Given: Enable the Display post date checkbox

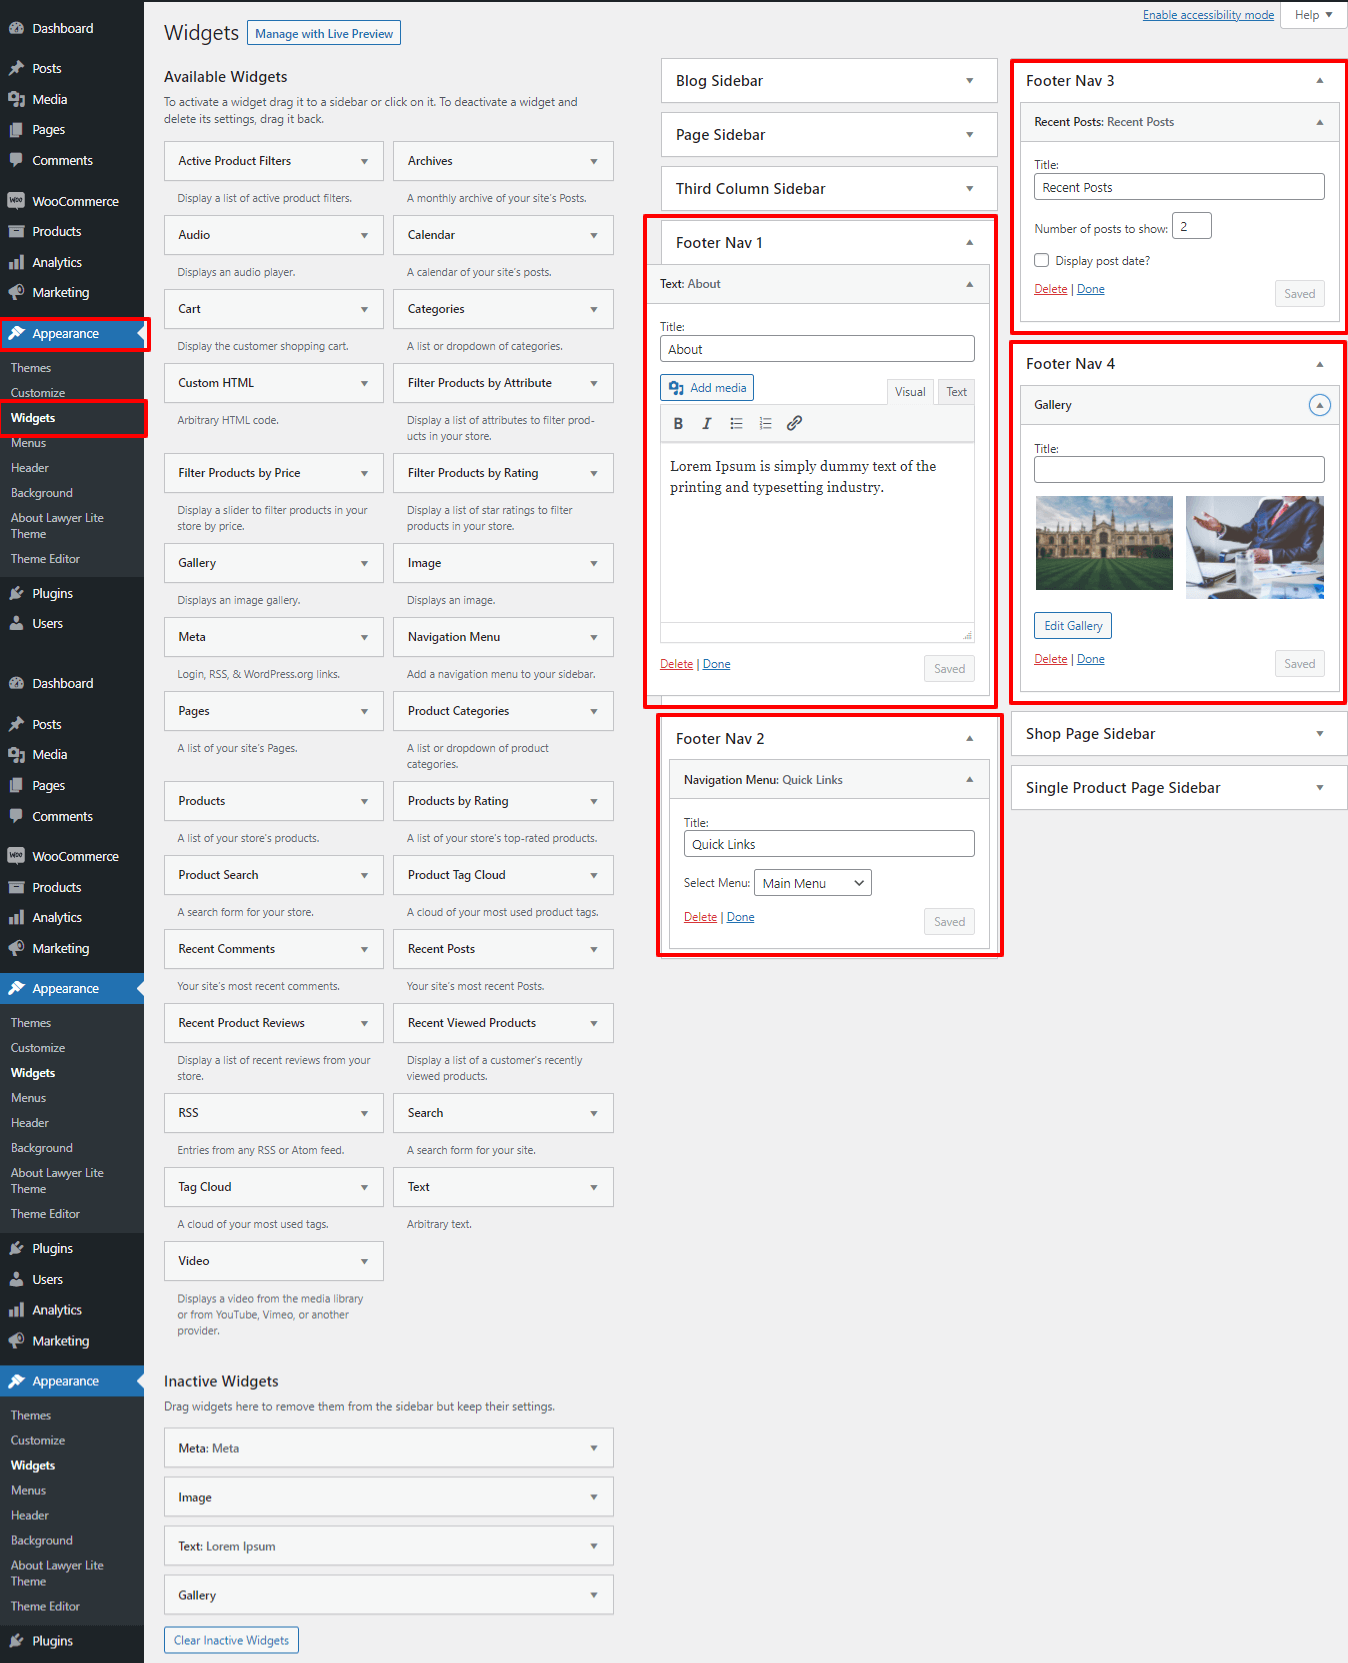Looking at the screenshot, I should coord(1042,261).
